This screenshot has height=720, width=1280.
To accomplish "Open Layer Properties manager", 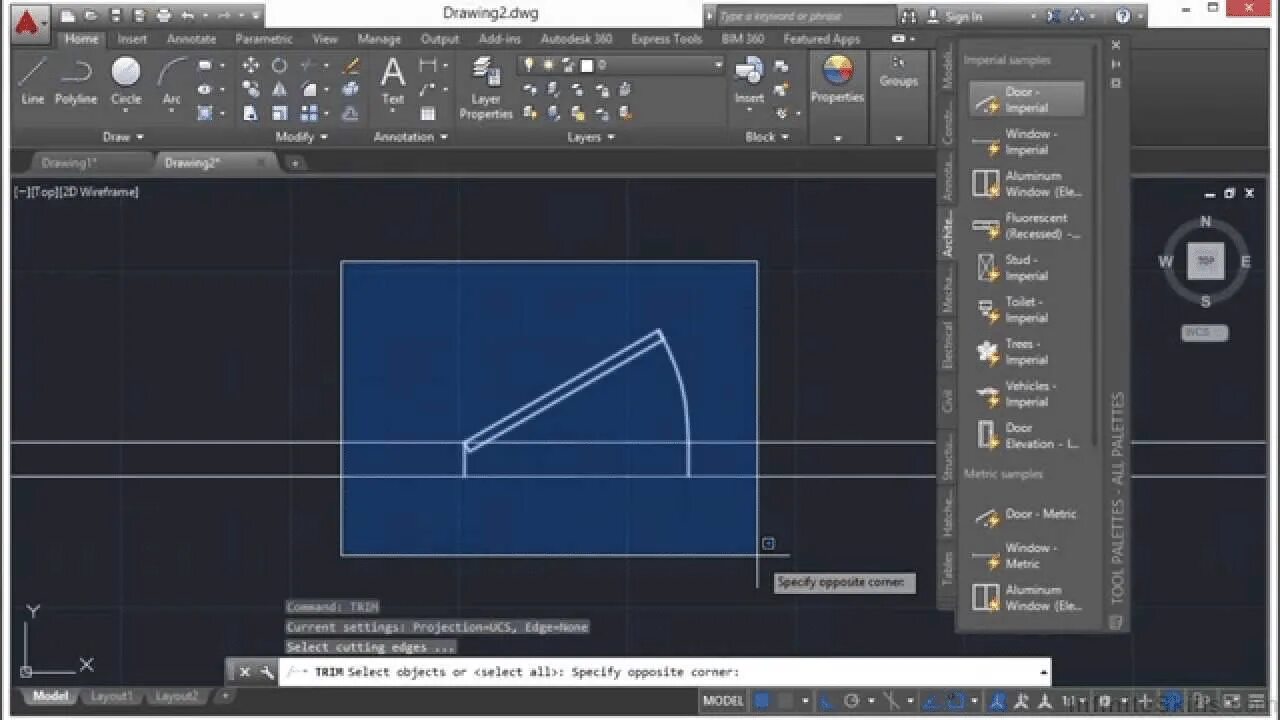I will pyautogui.click(x=486, y=88).
